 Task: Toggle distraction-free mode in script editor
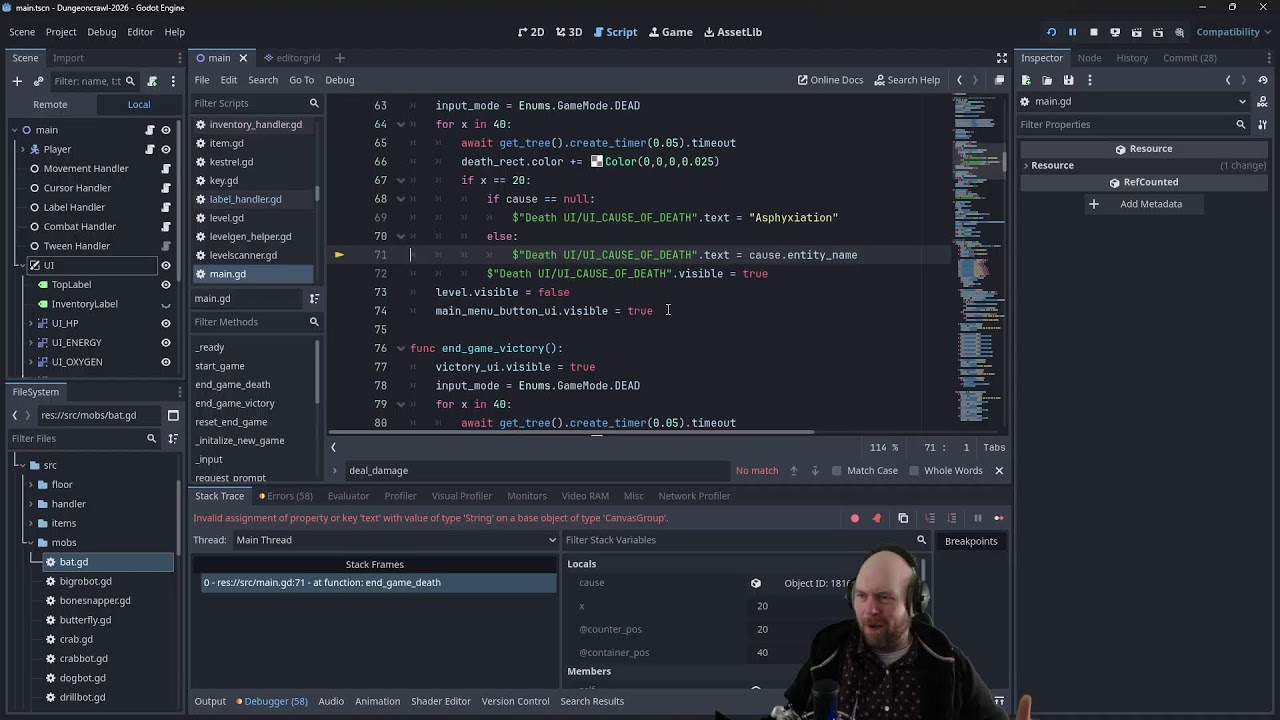tap(1002, 58)
